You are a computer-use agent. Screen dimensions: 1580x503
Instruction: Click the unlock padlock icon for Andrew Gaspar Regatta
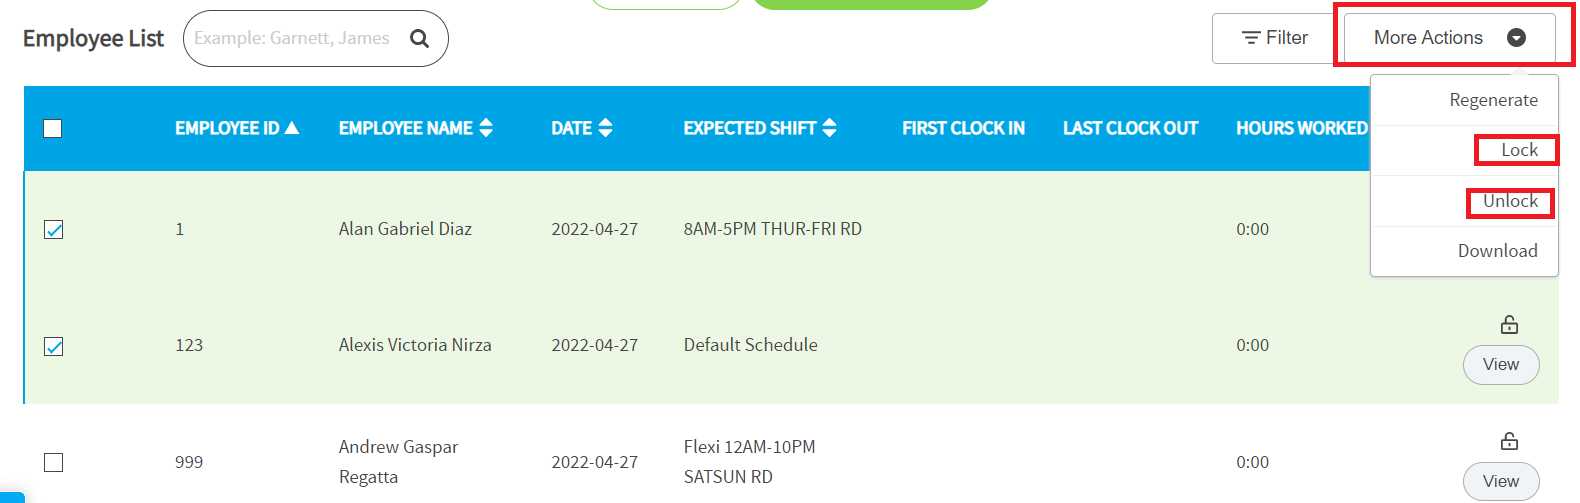pos(1509,441)
